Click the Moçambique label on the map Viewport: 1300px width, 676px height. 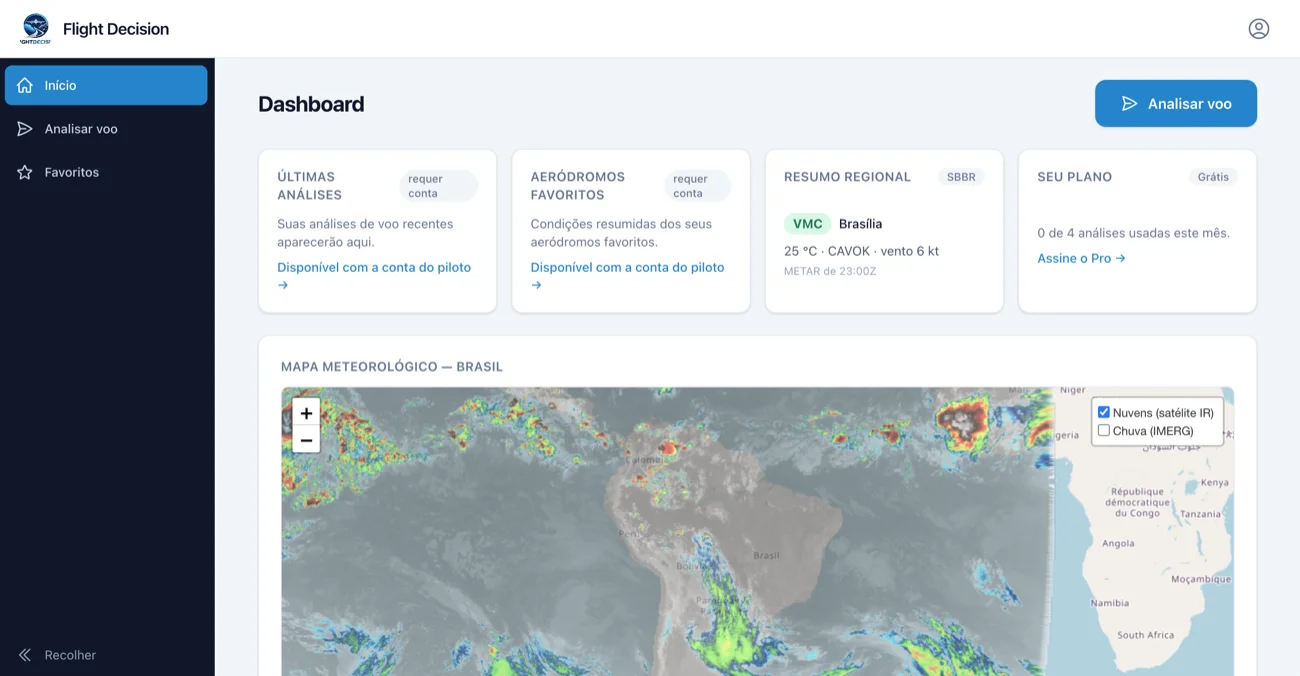coord(1200,579)
